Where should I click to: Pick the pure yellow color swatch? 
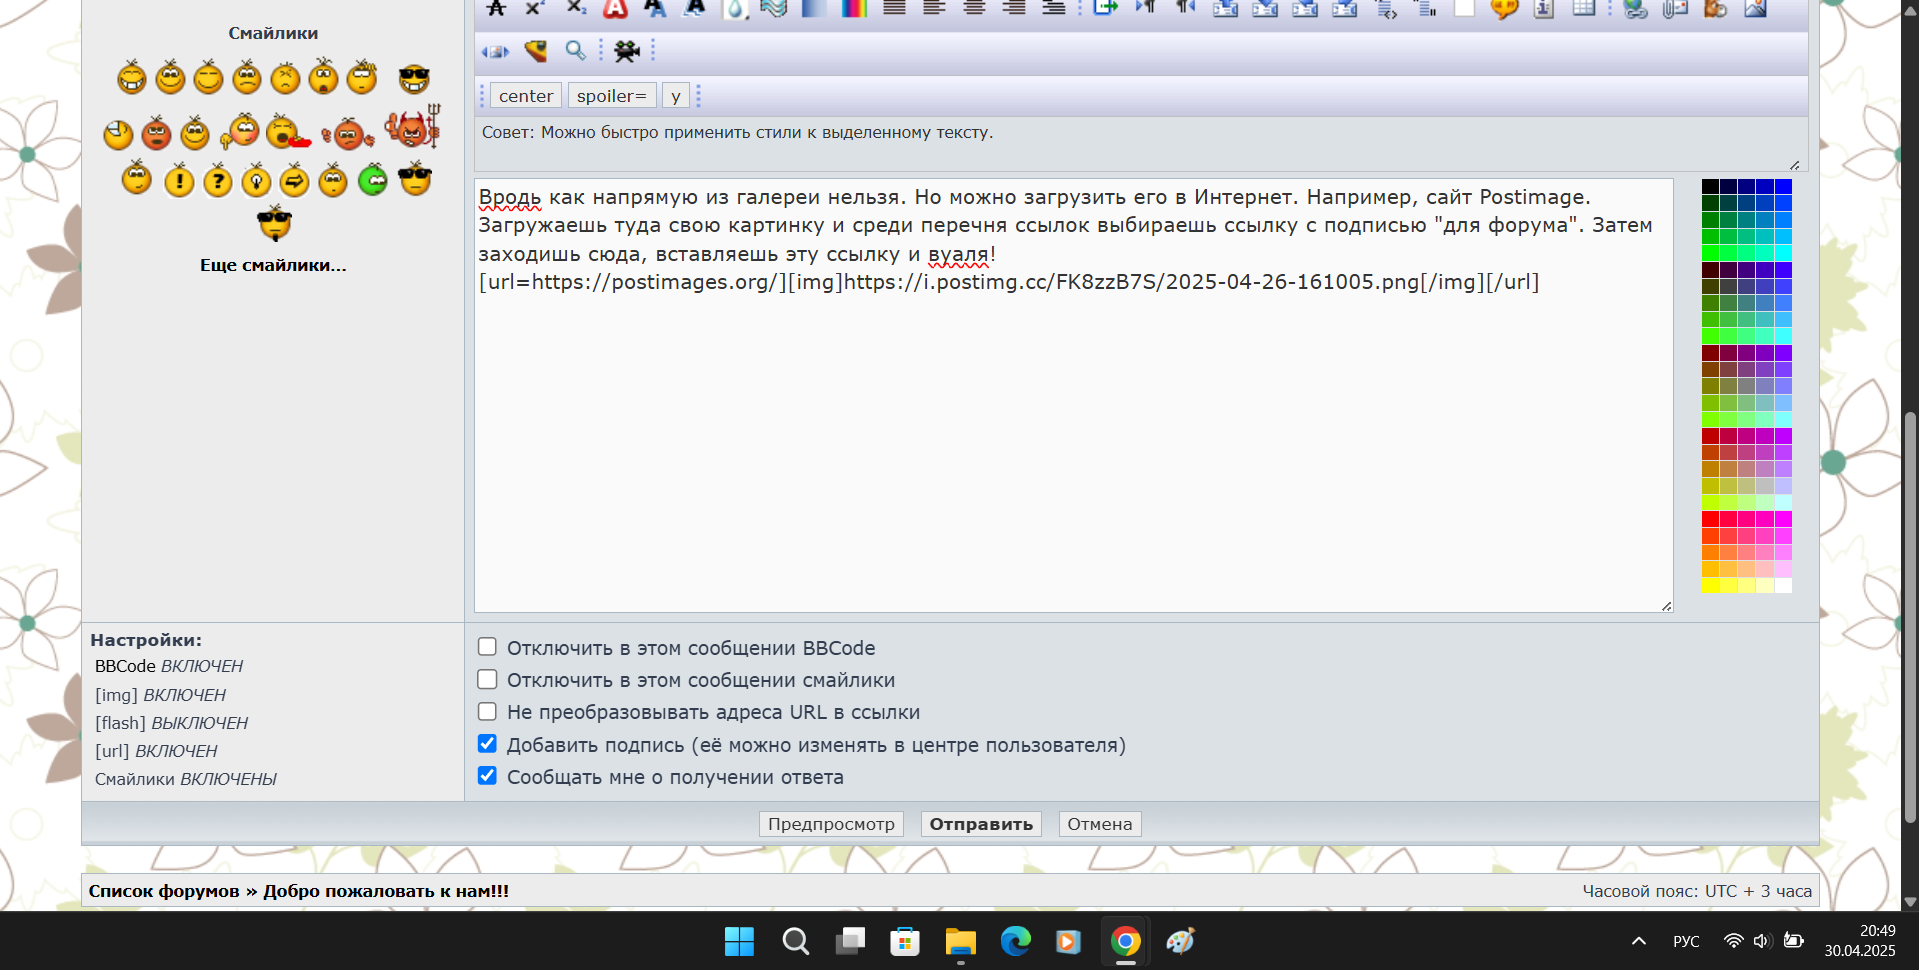pyautogui.click(x=1710, y=585)
